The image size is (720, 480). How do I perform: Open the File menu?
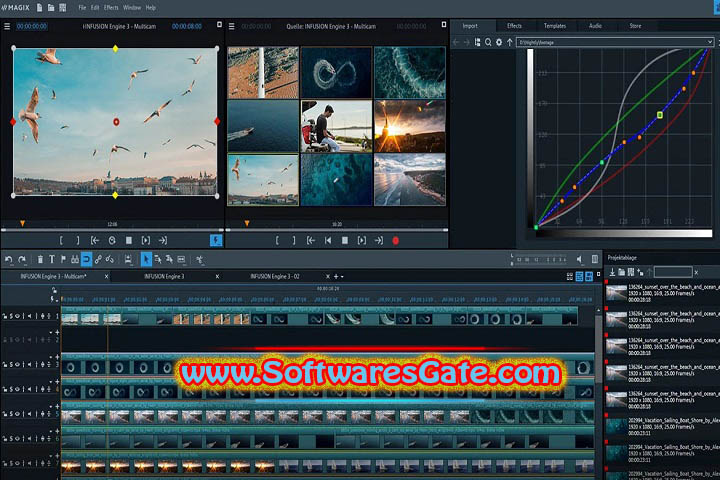(x=82, y=8)
